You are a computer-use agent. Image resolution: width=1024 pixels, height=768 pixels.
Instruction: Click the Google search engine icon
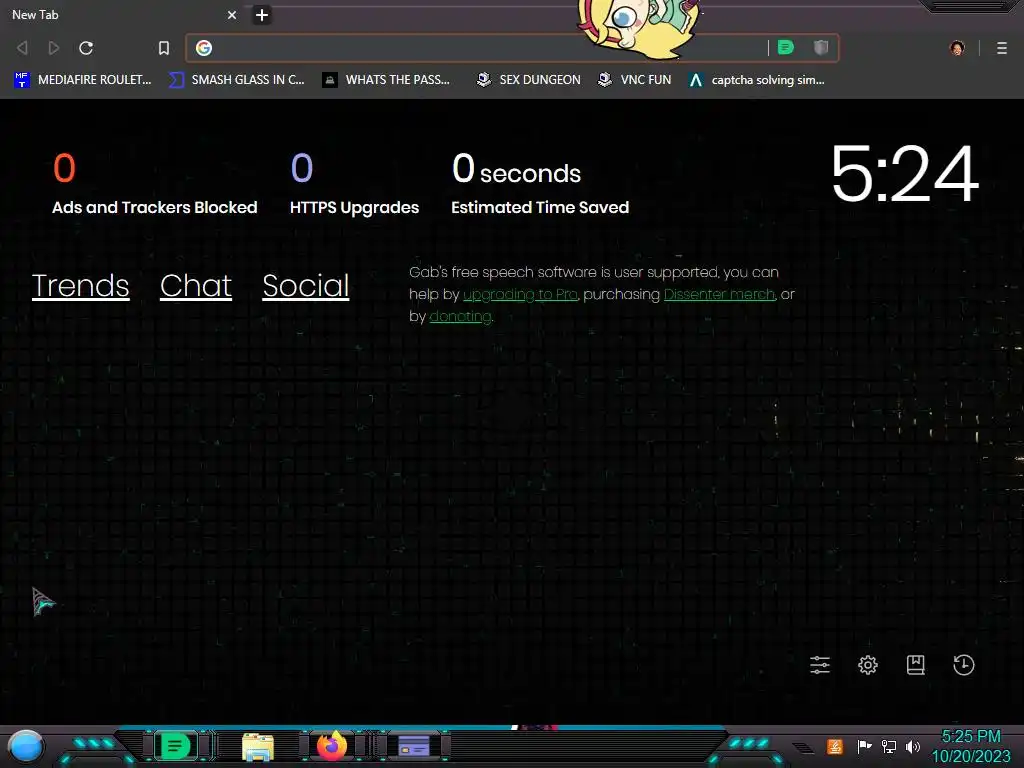pos(204,48)
